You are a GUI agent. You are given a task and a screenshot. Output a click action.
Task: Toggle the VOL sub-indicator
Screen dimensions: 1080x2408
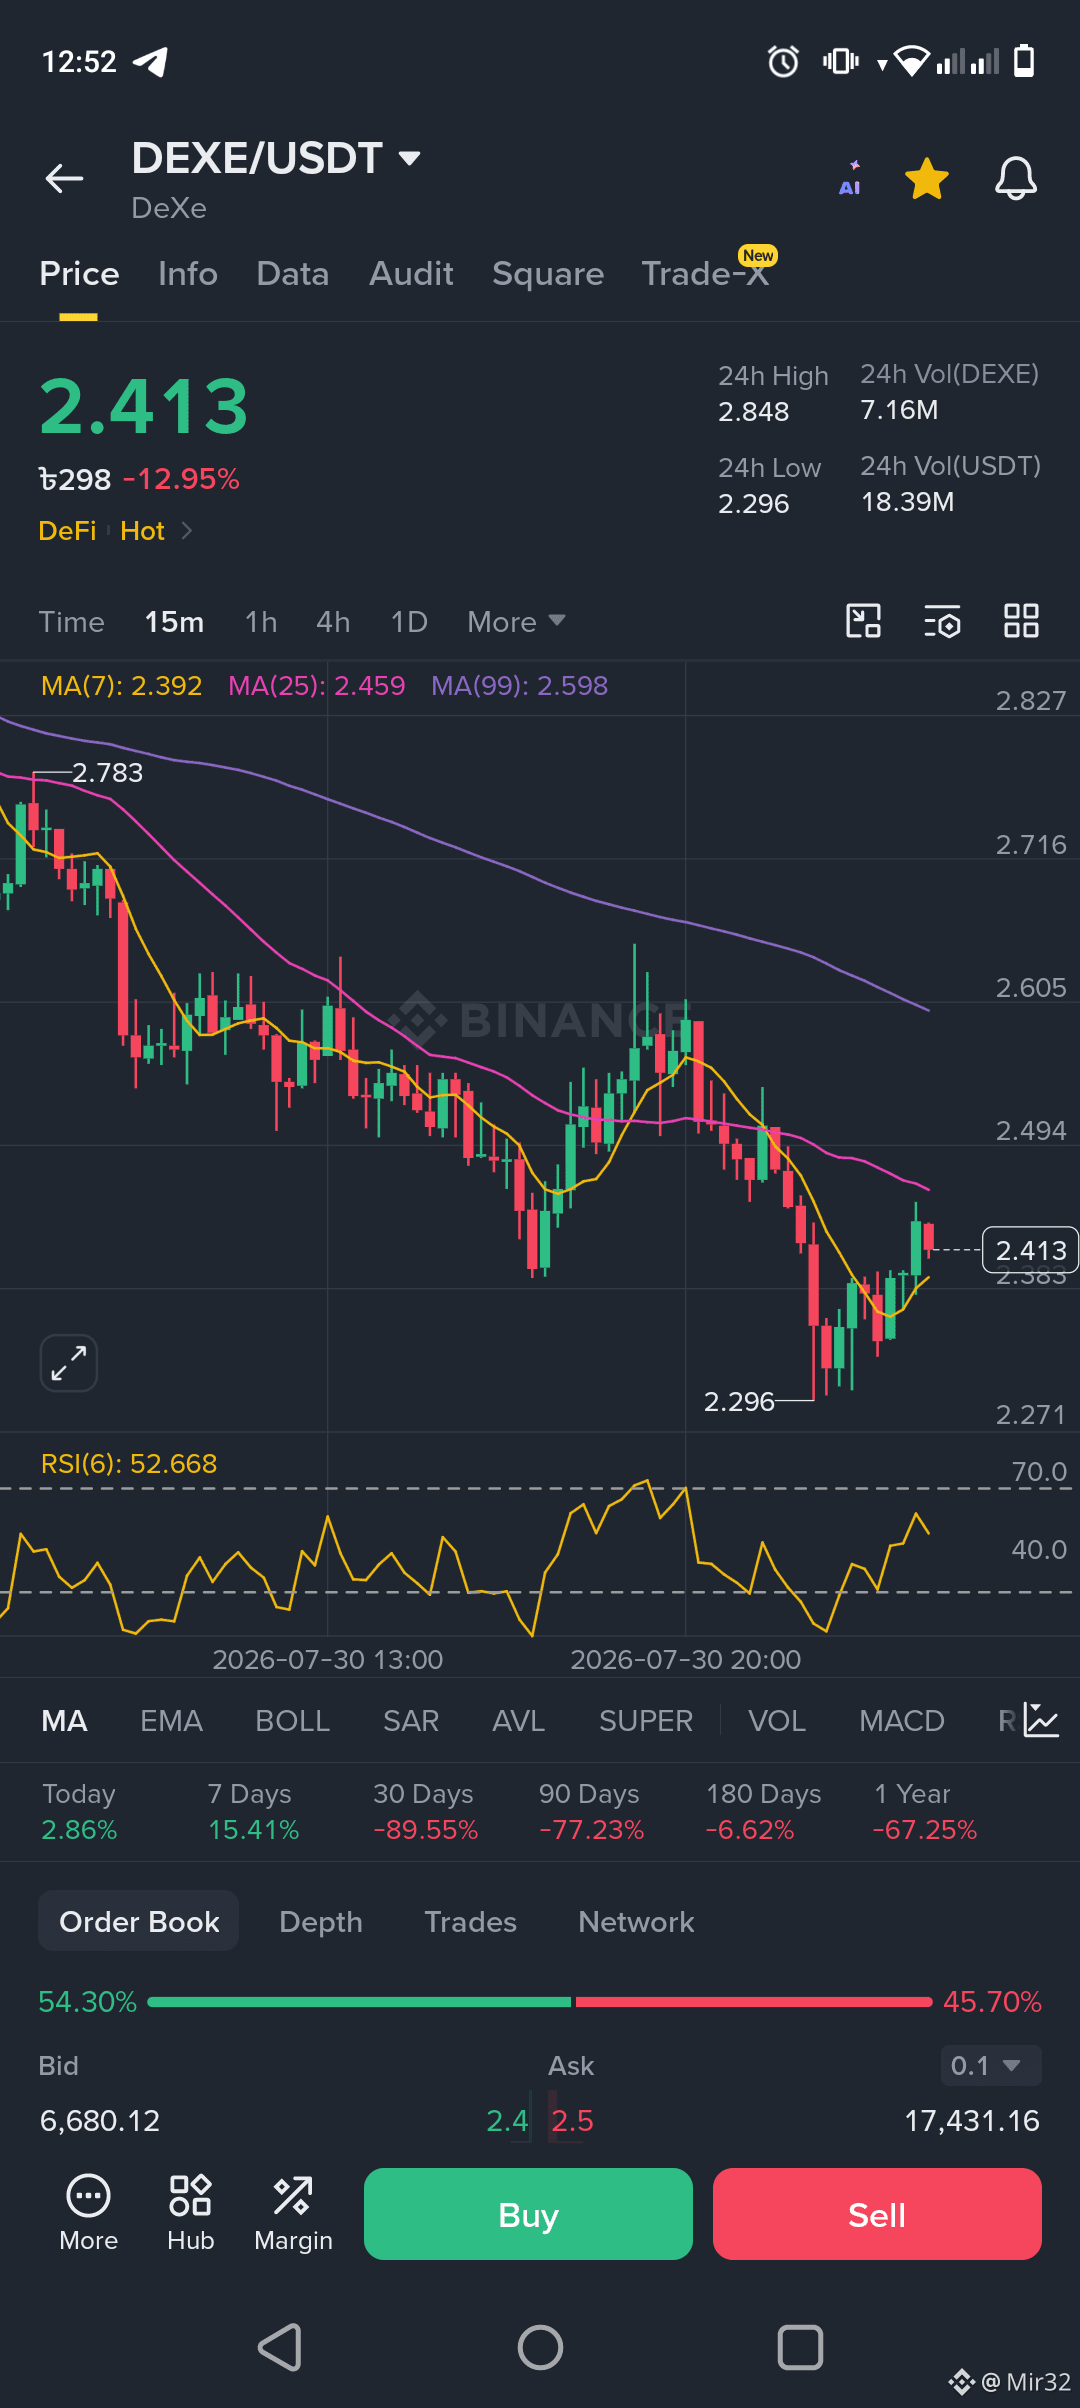click(777, 1720)
